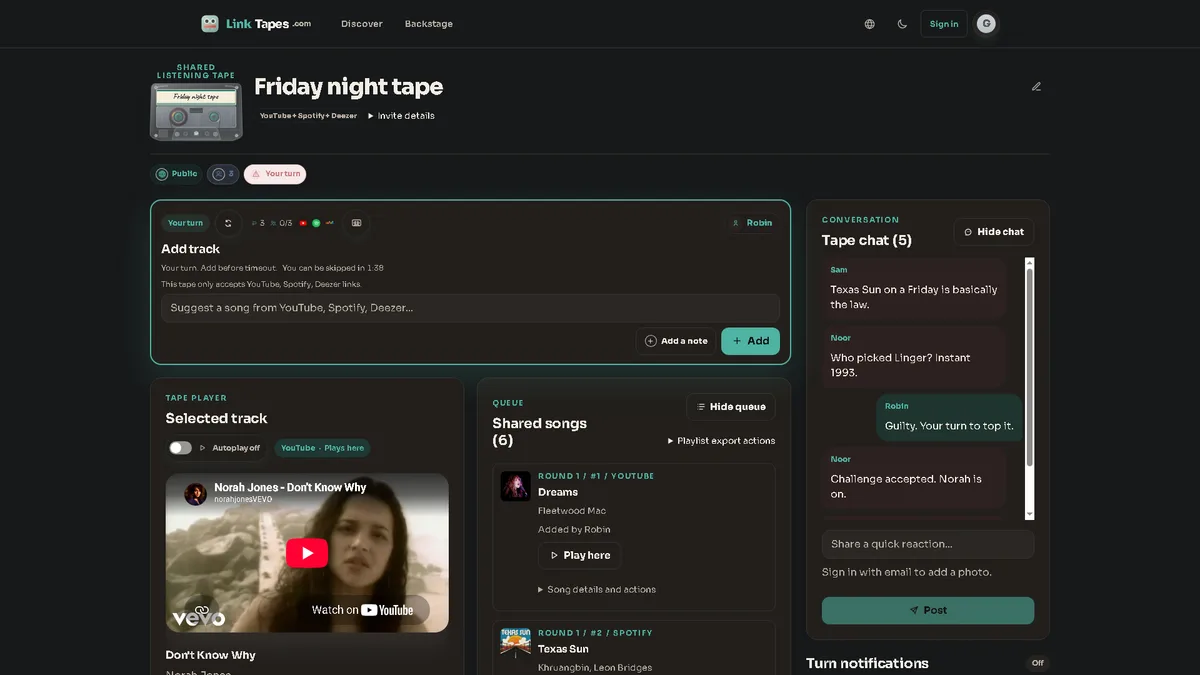Select the cassette tape artwork
The image size is (1200, 675).
tap(196, 111)
